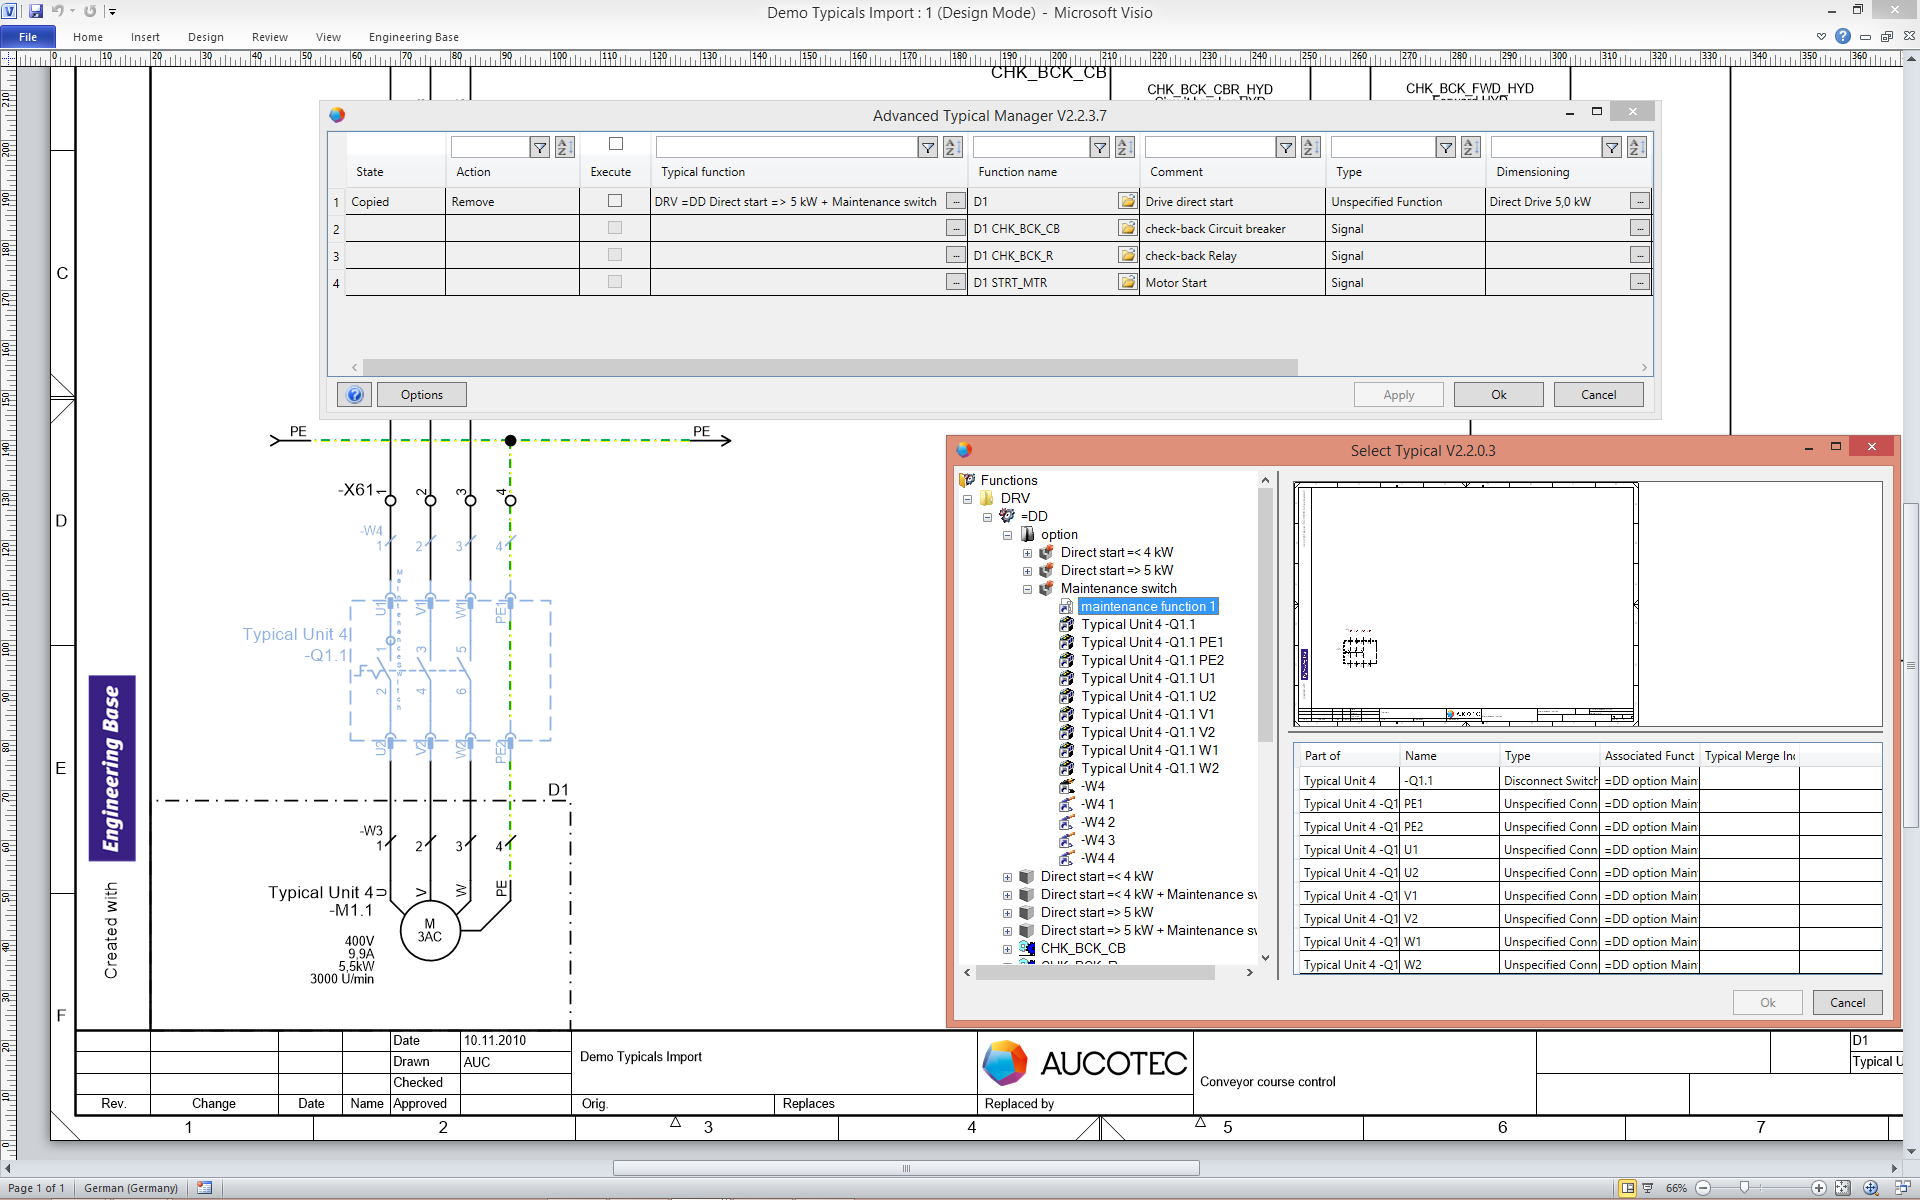1920x1200 pixels.
Task: Click filter icon above Typical function column
Action: pos(927,148)
